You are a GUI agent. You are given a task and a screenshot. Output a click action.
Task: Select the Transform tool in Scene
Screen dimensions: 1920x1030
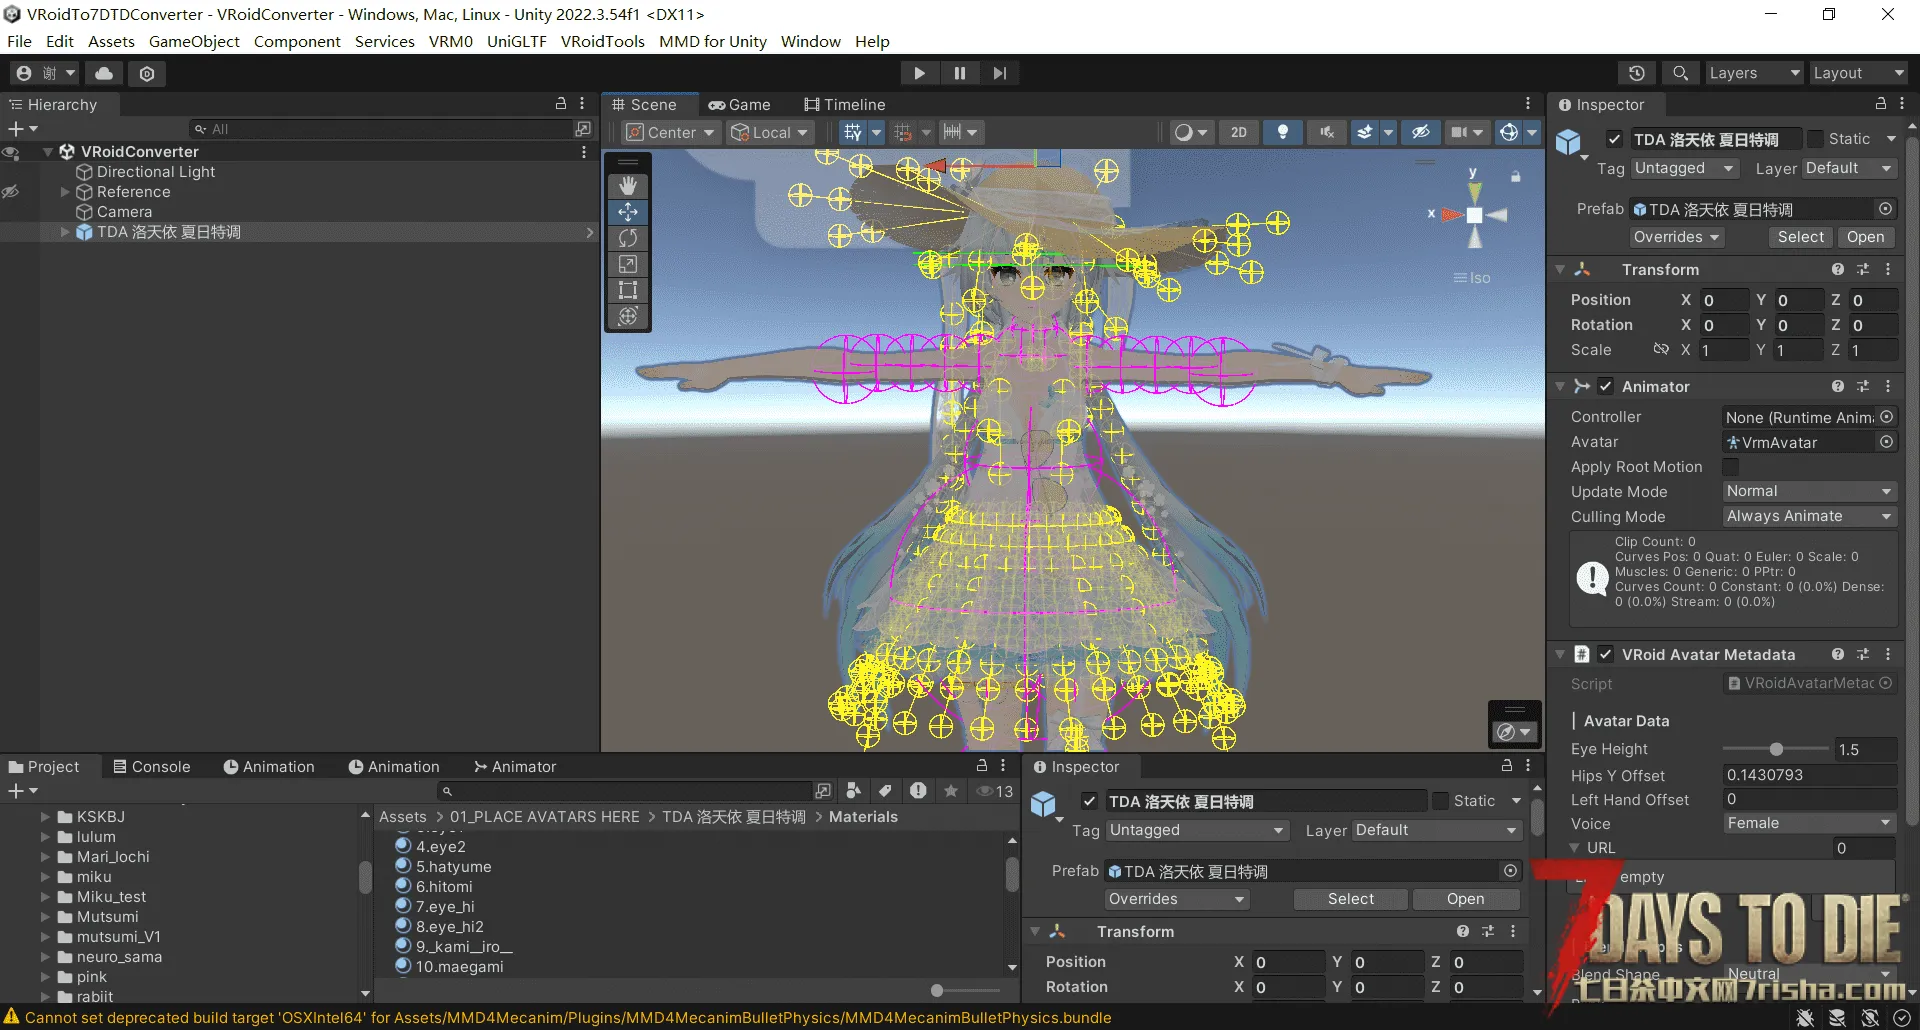tap(628, 316)
